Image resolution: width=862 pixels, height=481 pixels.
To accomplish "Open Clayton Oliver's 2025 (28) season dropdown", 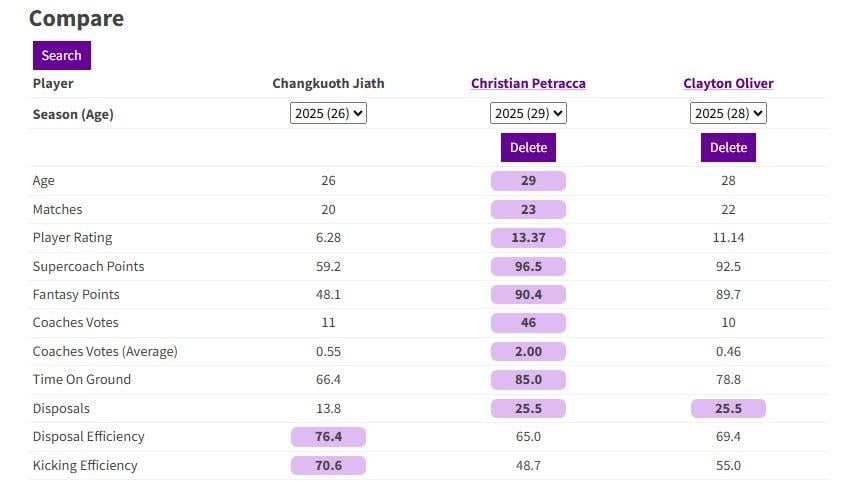I will click(x=728, y=114).
